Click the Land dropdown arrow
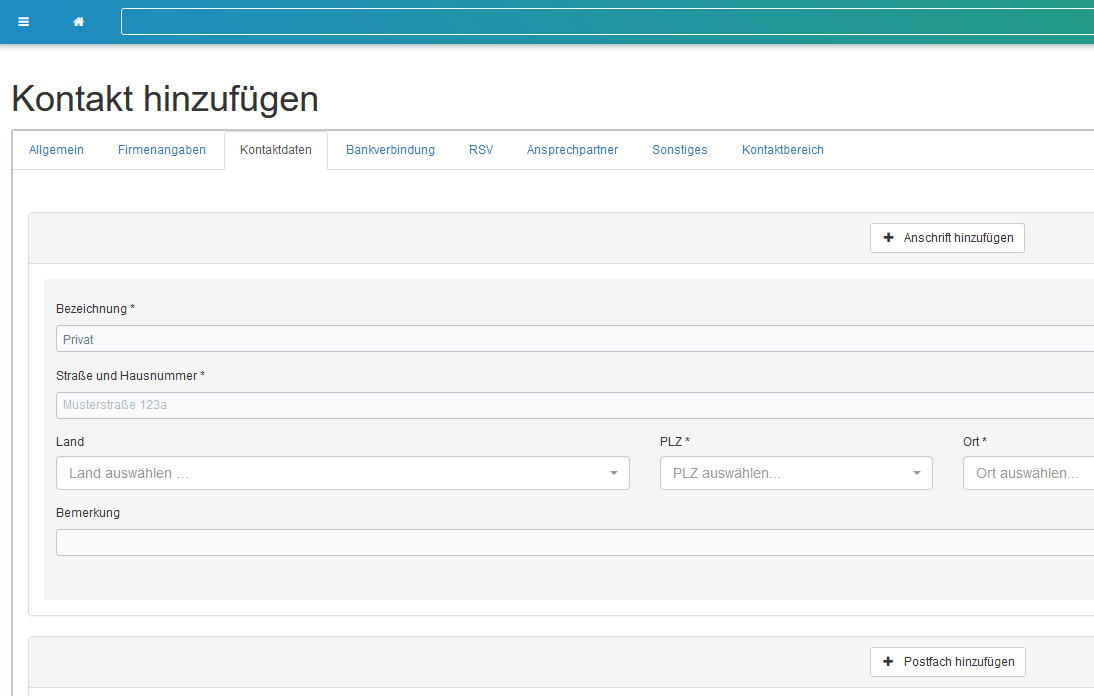 (x=614, y=473)
